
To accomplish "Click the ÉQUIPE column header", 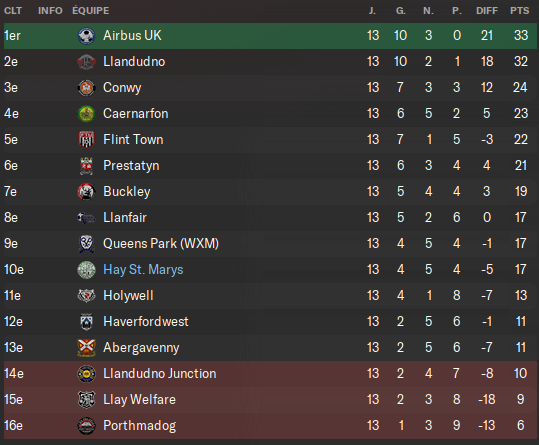I will pos(91,11).
